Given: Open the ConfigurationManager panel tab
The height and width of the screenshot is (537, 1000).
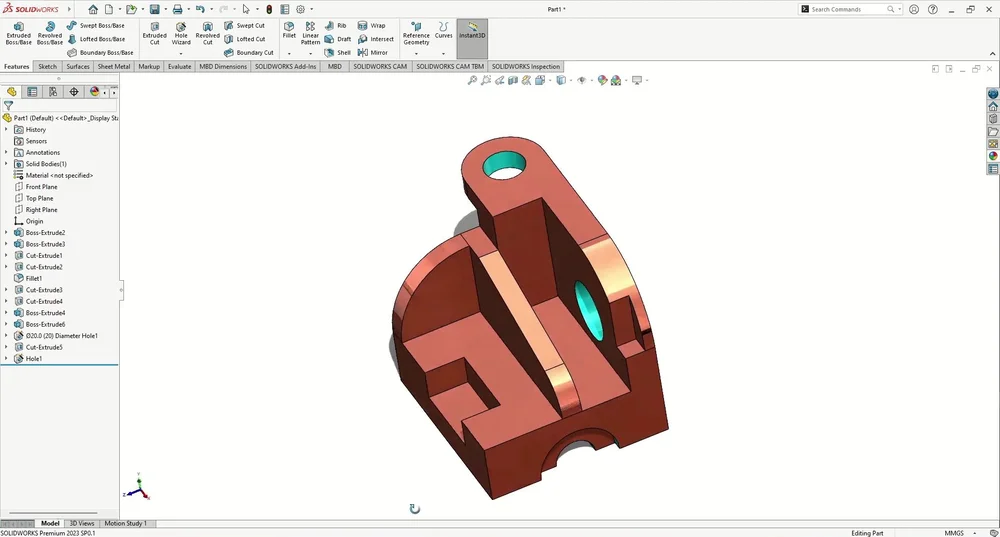Looking at the screenshot, I should click(53, 91).
